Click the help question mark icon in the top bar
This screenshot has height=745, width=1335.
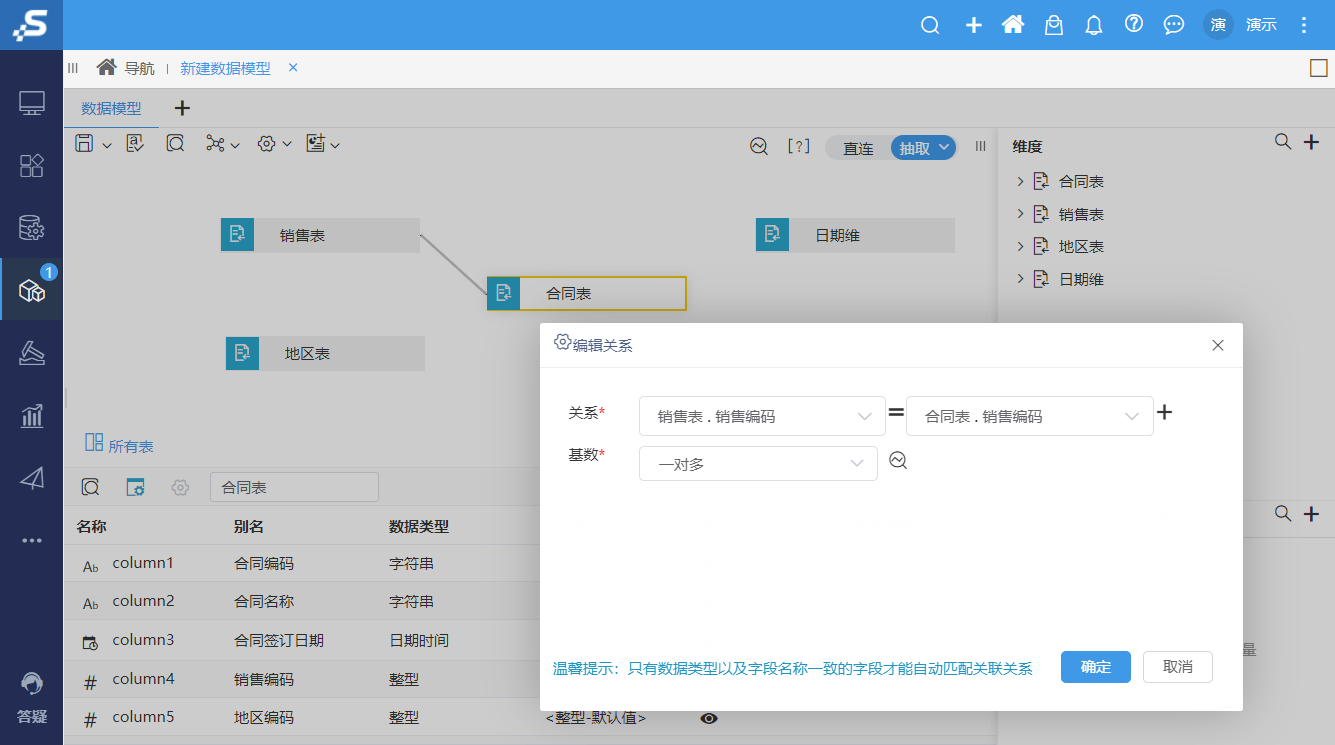pyautogui.click(x=1133, y=24)
